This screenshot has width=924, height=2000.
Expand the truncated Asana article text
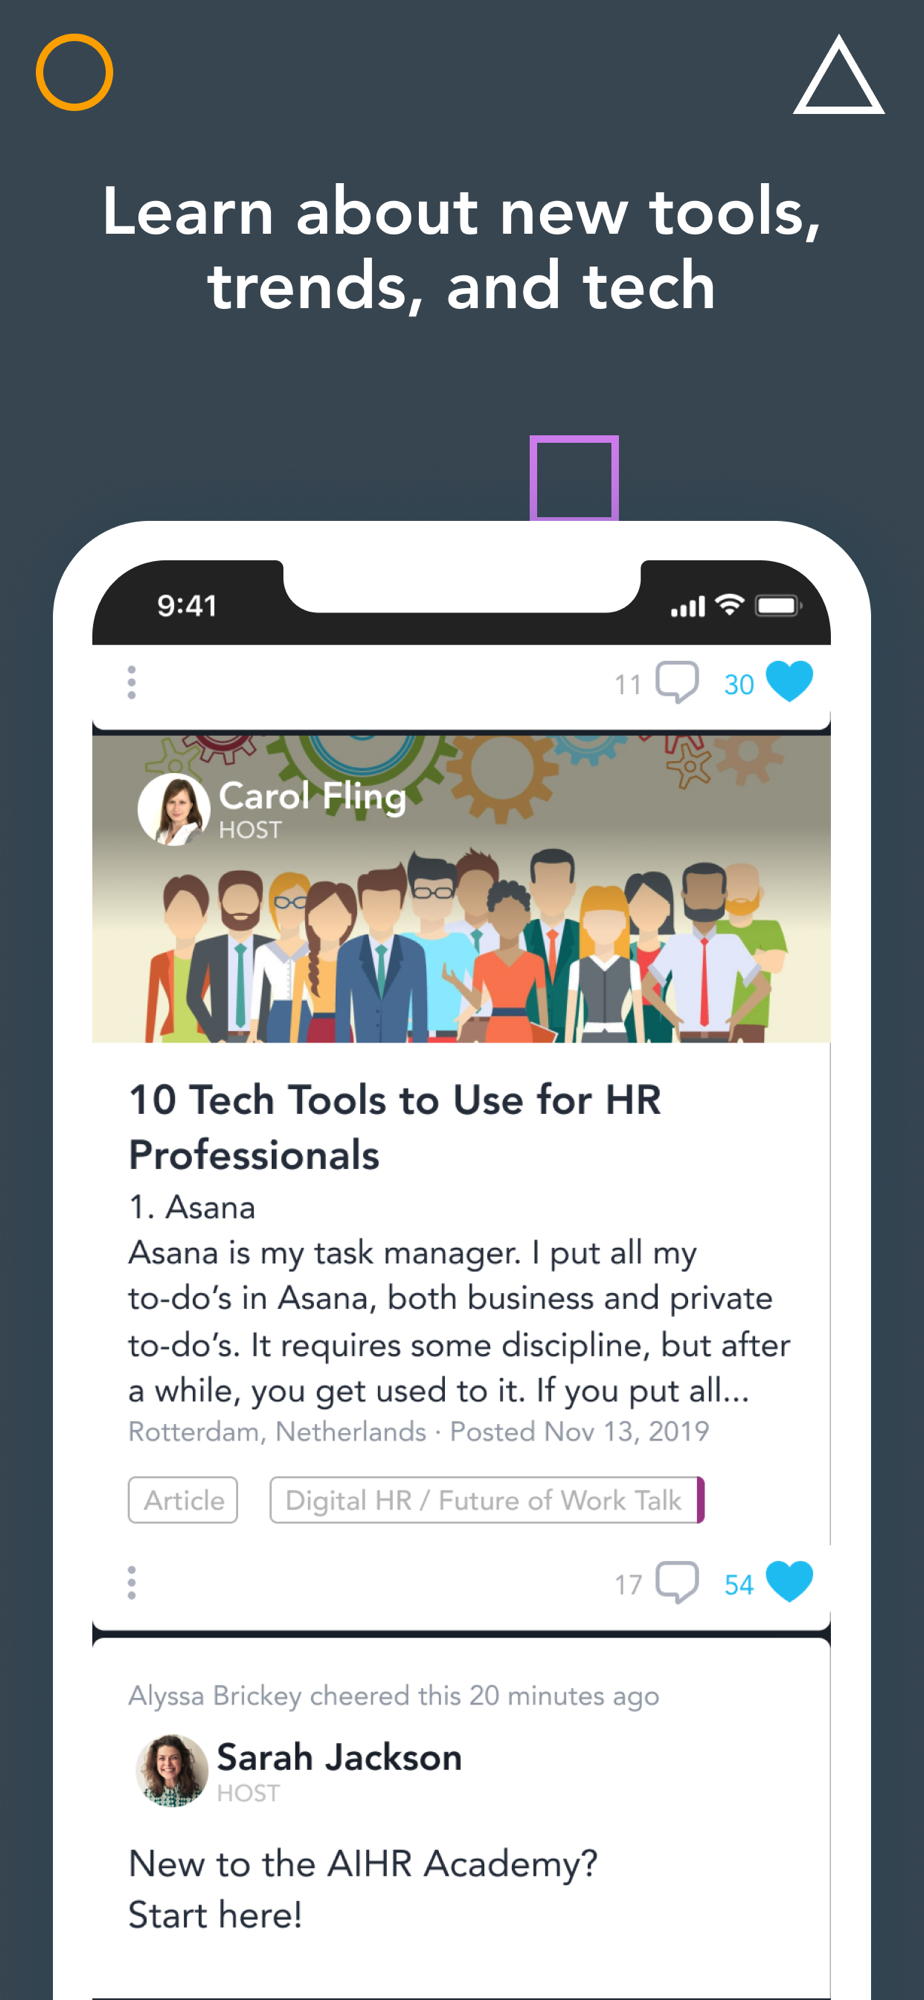coord(459,1321)
